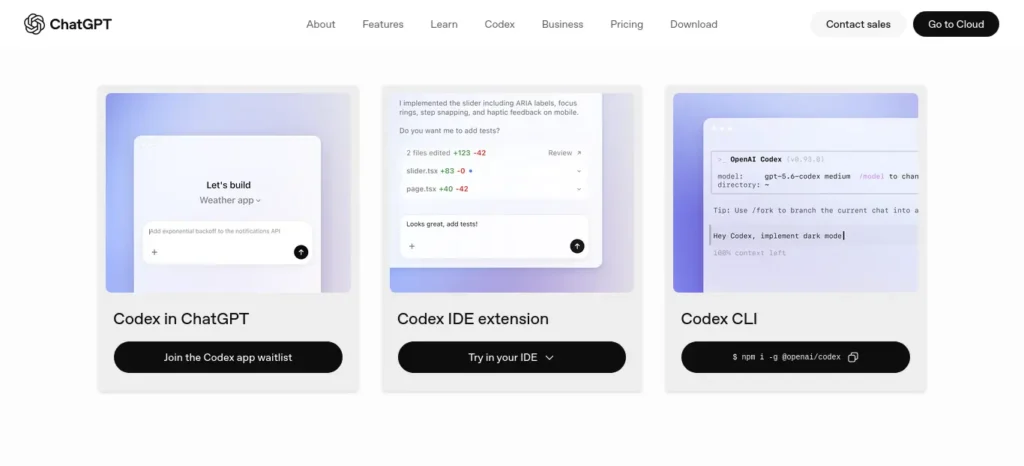Screen dimensions: 1024x466
Task: Copy the npm install command icon
Action: click(853, 357)
